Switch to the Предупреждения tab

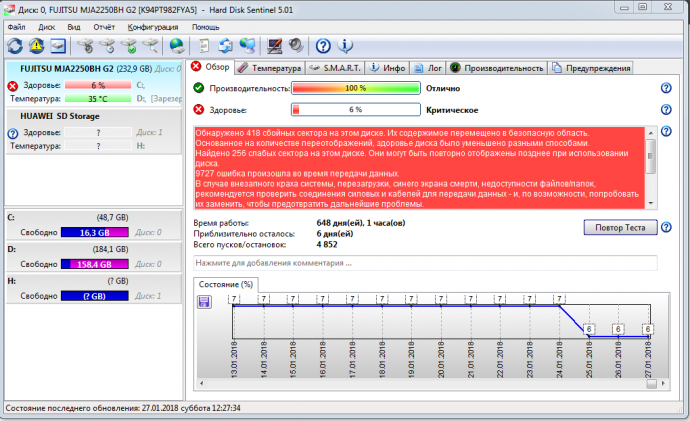(591, 68)
